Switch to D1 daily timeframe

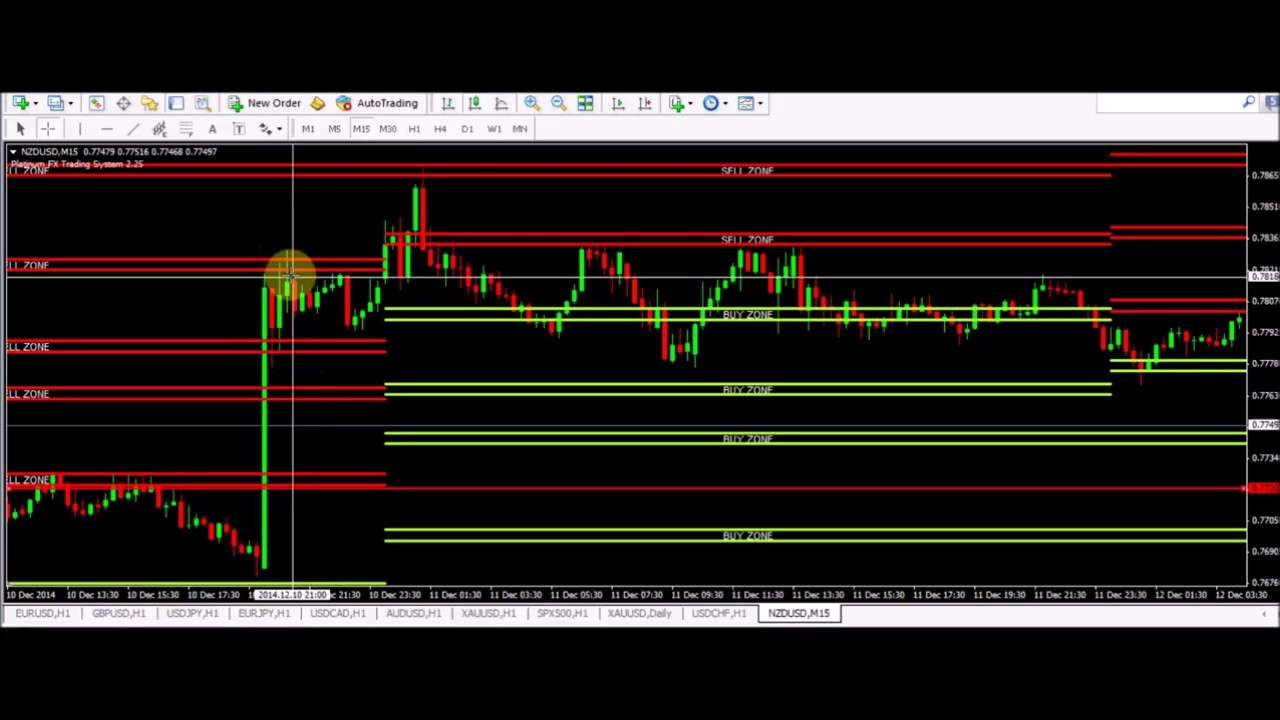click(x=467, y=128)
